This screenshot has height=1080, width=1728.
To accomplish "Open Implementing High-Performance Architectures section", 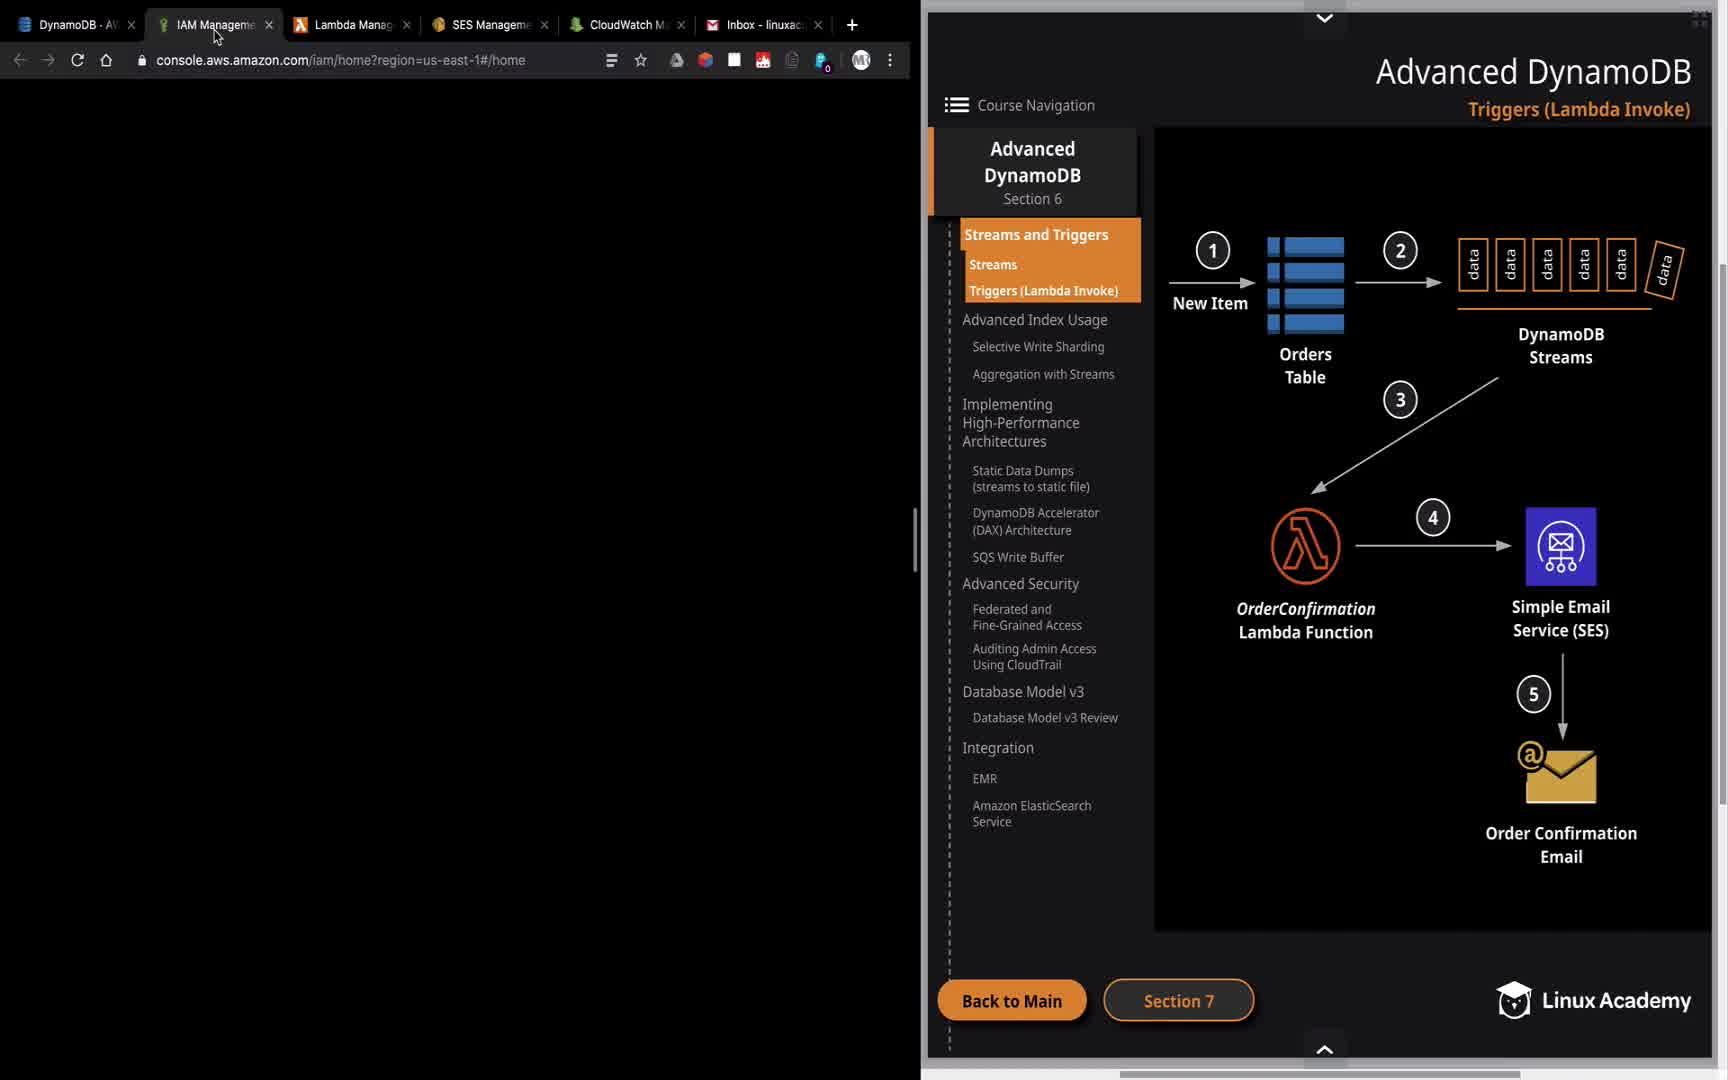I will (1020, 423).
